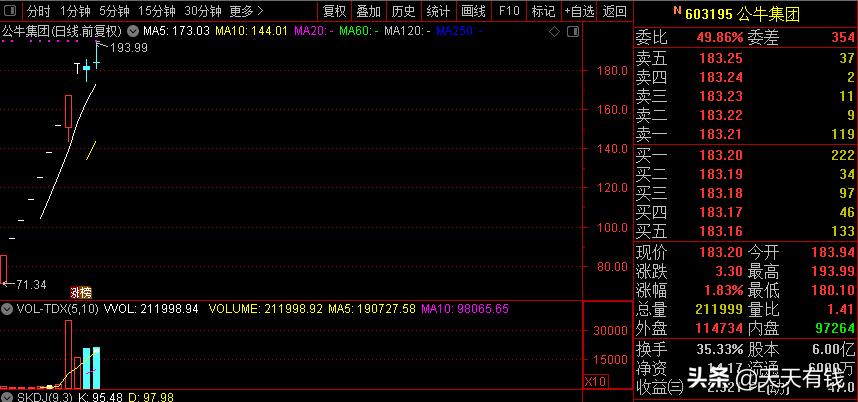Open dropdown next to 公牛集团(日线.前复权)
858x402 pixels.
tap(131, 31)
